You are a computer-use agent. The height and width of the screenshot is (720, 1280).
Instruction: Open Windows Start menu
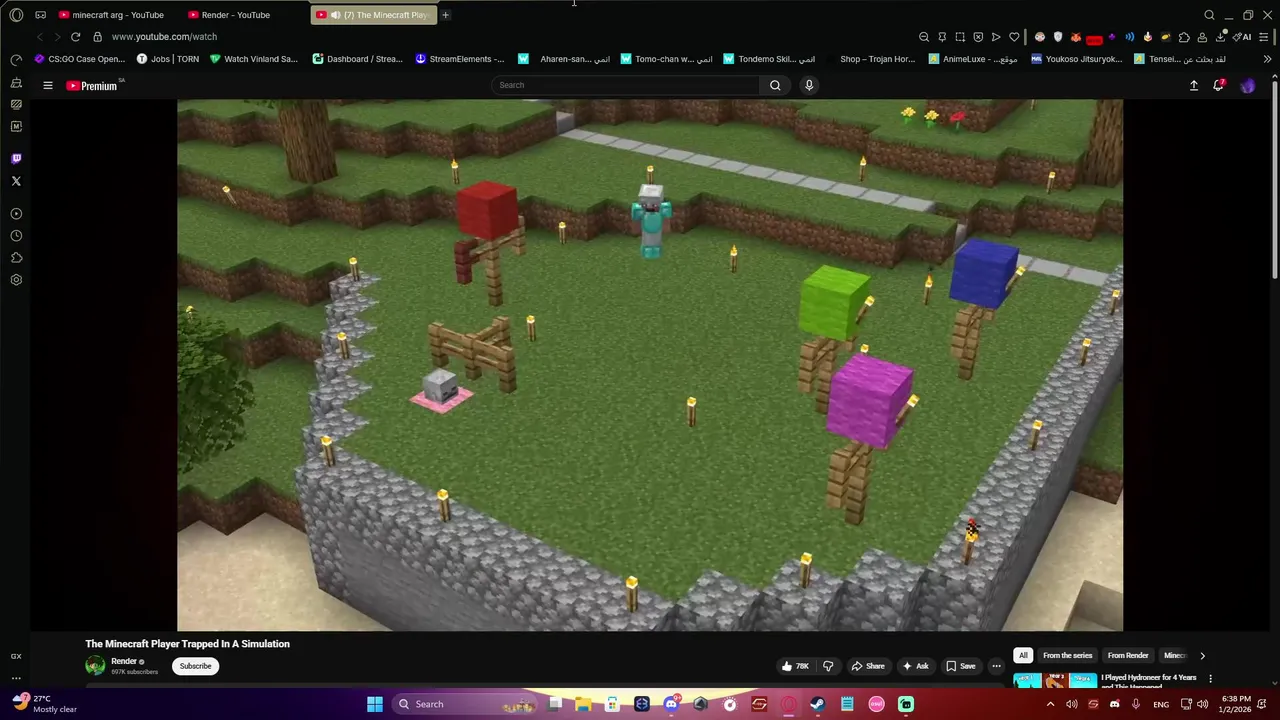point(374,704)
